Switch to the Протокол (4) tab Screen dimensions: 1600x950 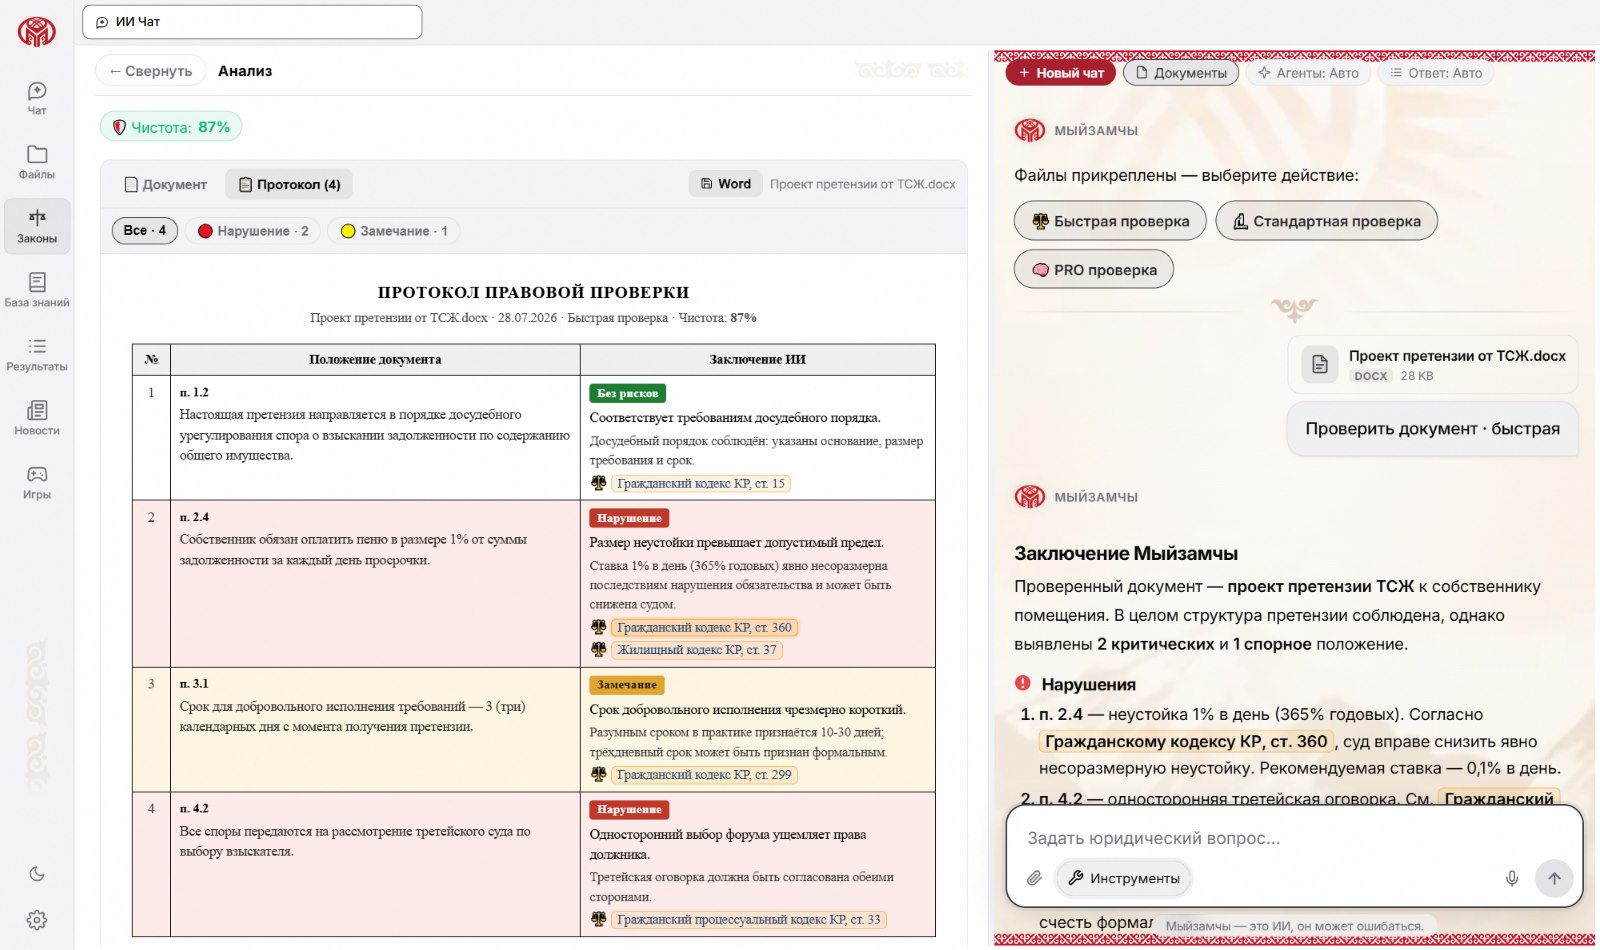[290, 184]
